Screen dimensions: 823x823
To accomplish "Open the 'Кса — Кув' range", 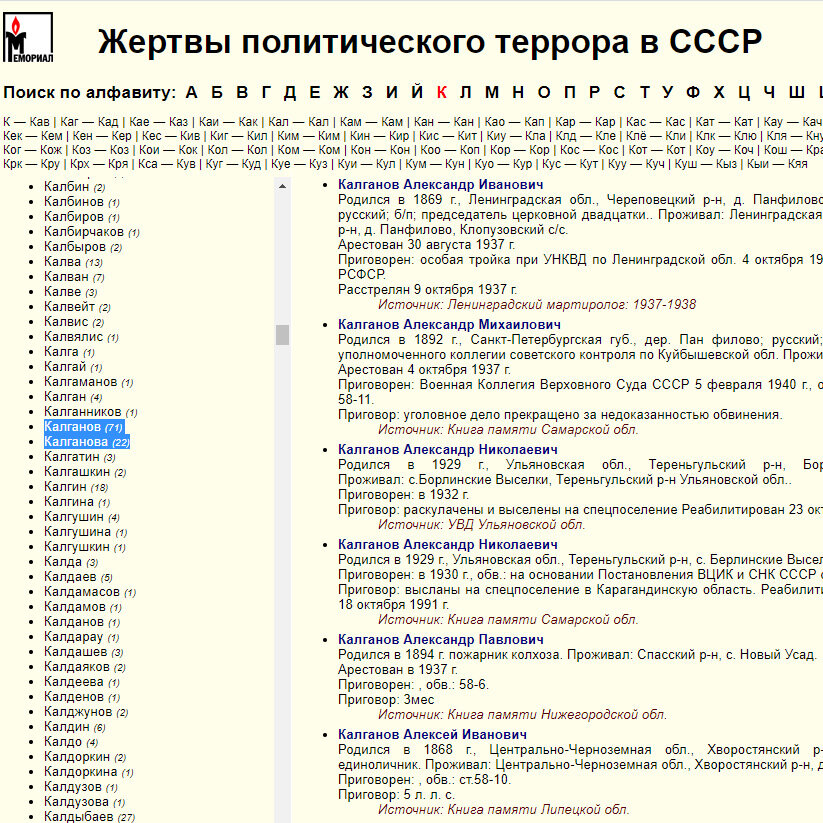I will 167,164.
